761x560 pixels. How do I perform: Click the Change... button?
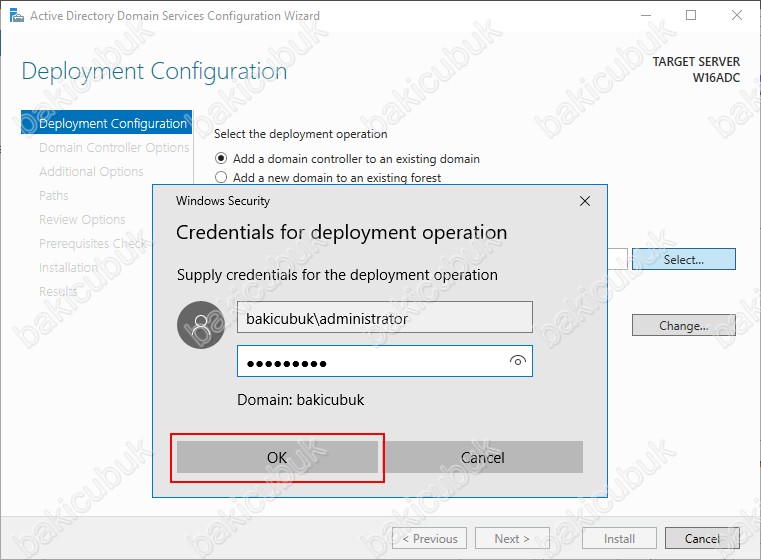click(x=683, y=326)
